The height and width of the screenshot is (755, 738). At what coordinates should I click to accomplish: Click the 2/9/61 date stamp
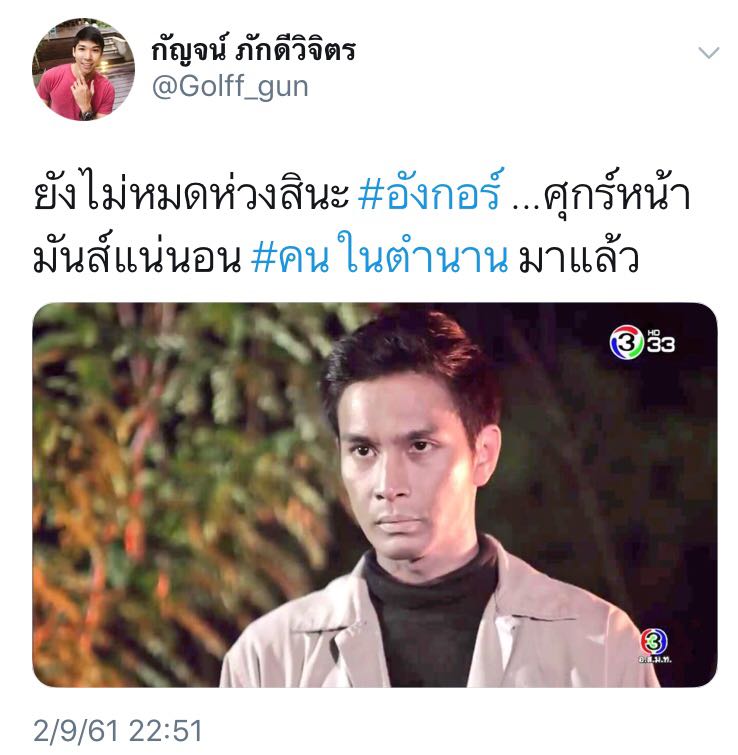(77, 730)
